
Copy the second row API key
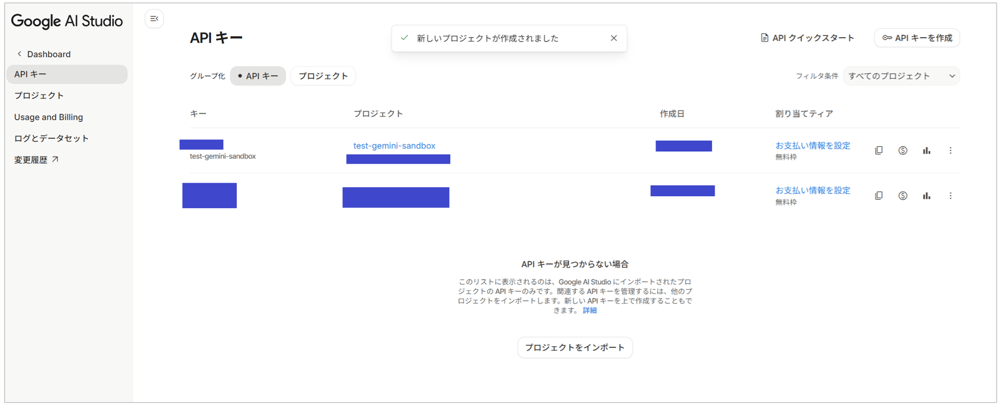click(879, 196)
